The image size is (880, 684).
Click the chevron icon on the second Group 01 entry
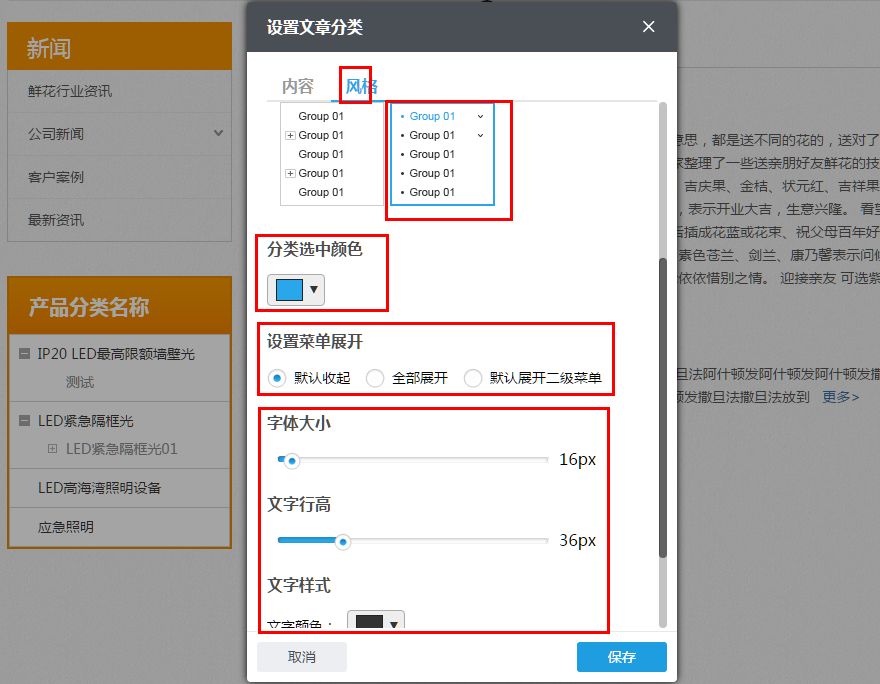tap(479, 134)
